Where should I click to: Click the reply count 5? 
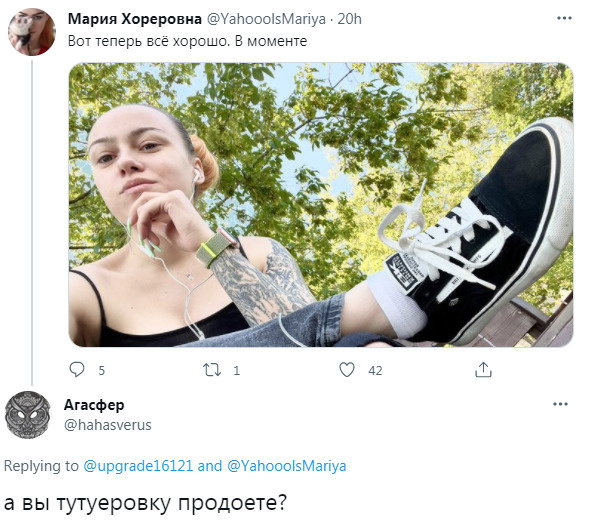pos(102,371)
